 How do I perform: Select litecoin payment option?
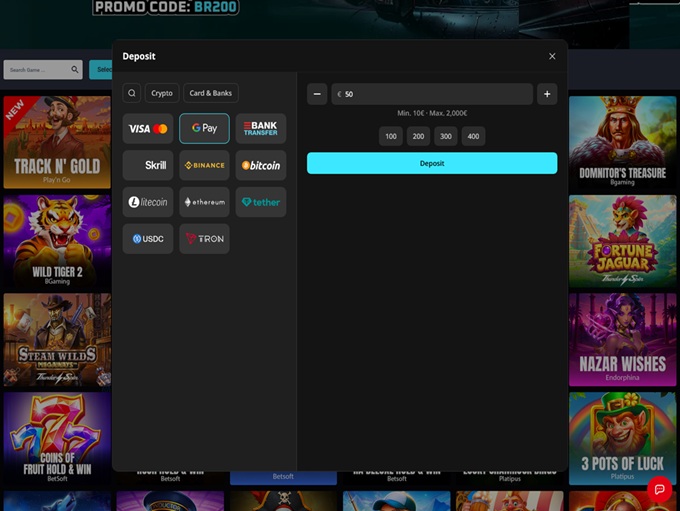148,202
